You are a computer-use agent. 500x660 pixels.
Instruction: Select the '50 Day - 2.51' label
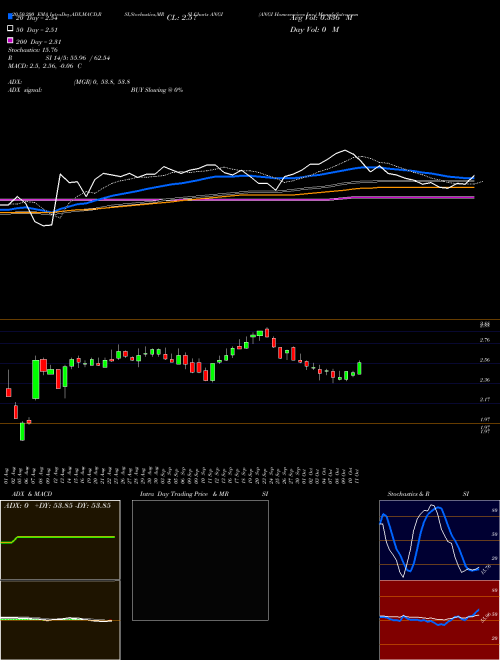tap(37, 30)
